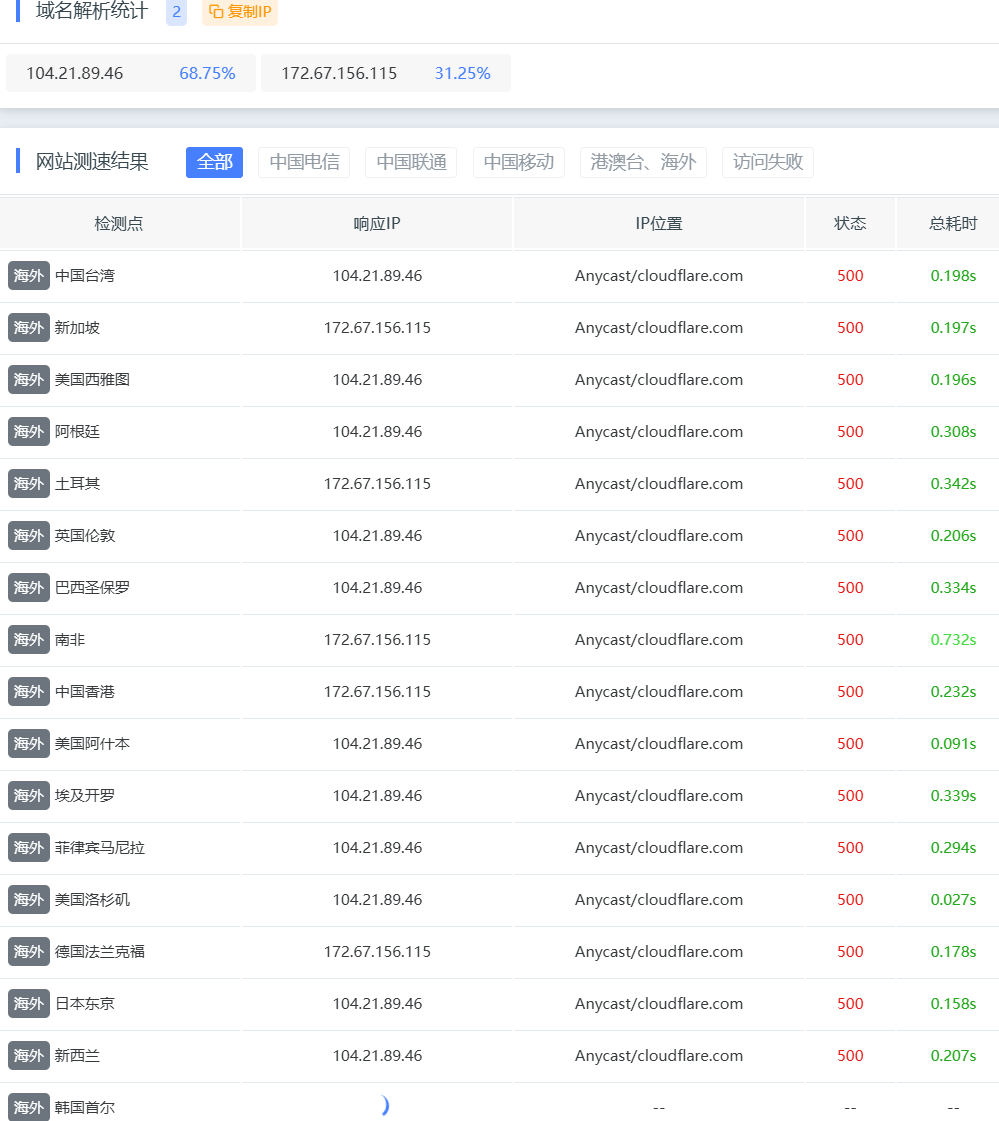Click the 海外 badge for 日本东京
Screen dimensions: 999x1121
coord(29,1004)
